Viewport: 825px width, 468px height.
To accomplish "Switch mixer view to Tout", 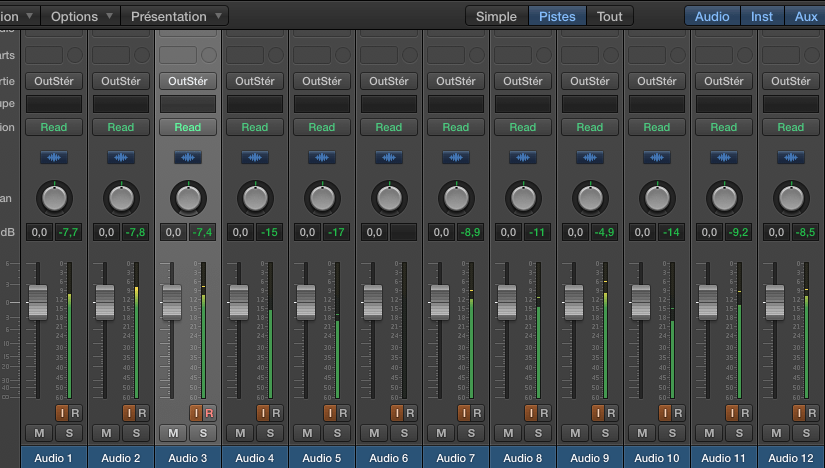I will tap(609, 16).
